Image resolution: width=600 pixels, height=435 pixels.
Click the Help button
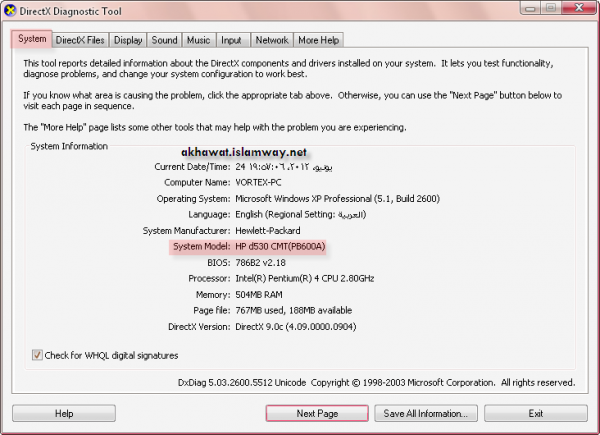(x=64, y=414)
